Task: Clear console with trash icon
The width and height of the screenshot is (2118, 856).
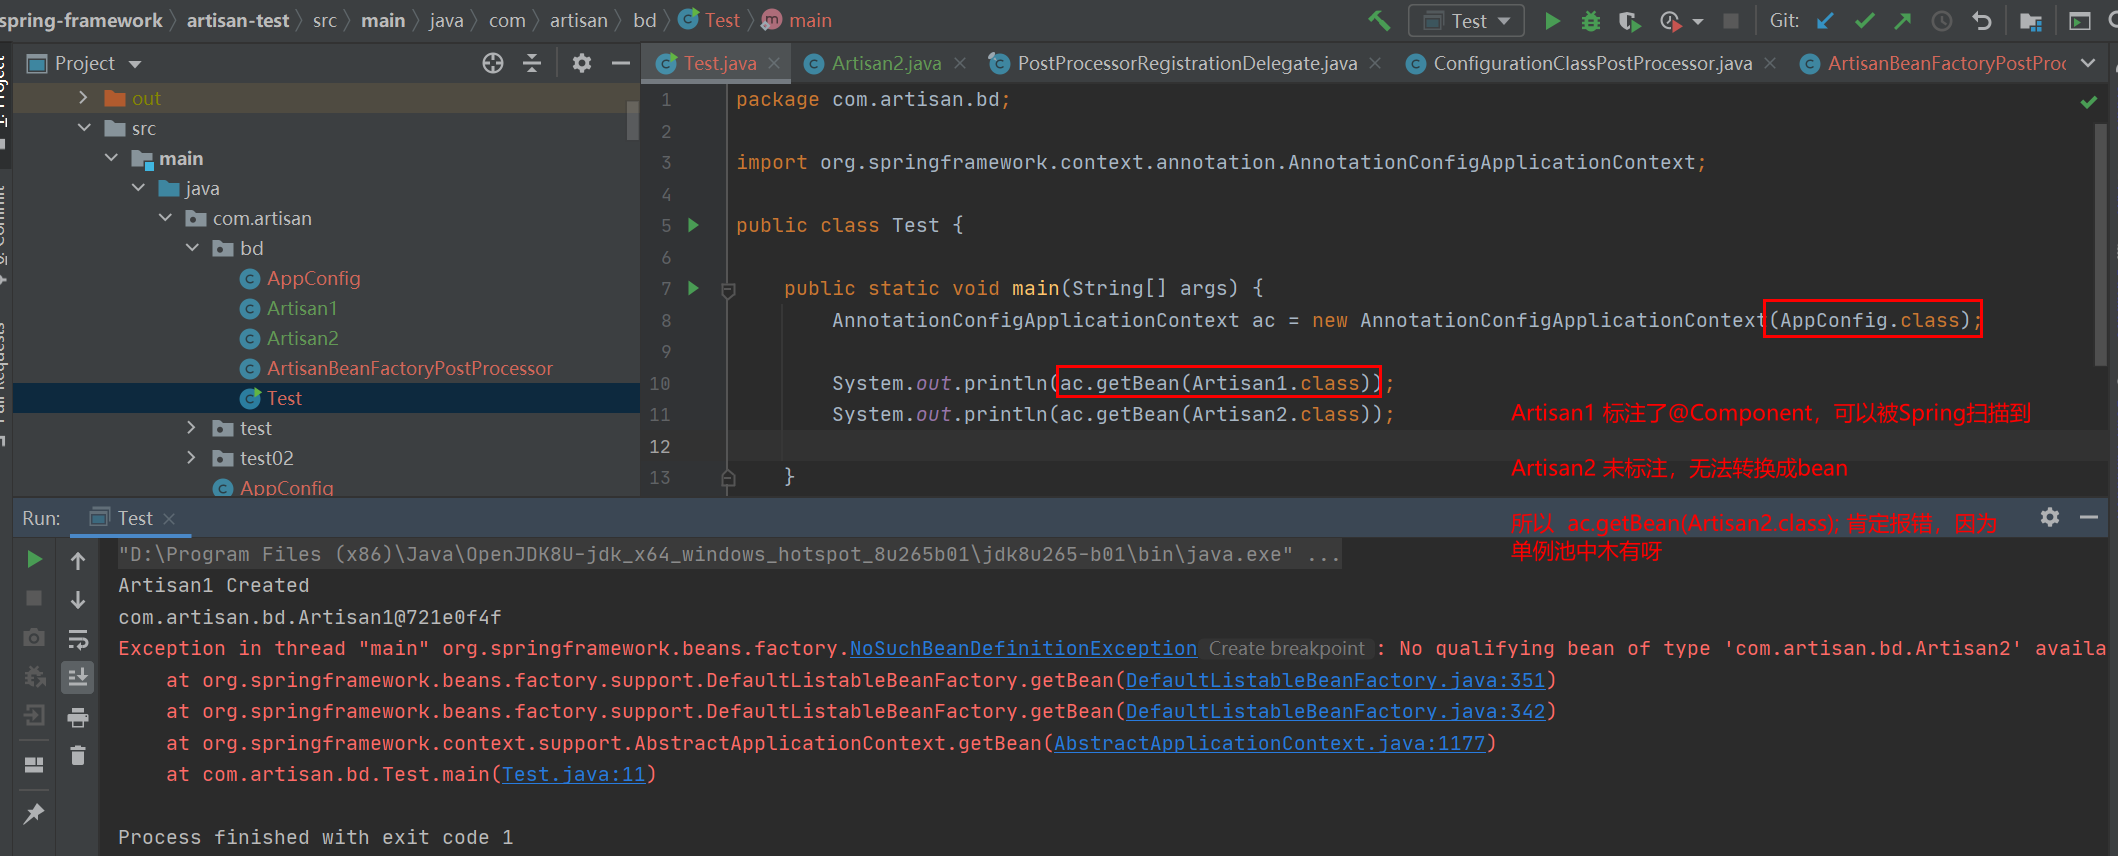Action: click(78, 756)
